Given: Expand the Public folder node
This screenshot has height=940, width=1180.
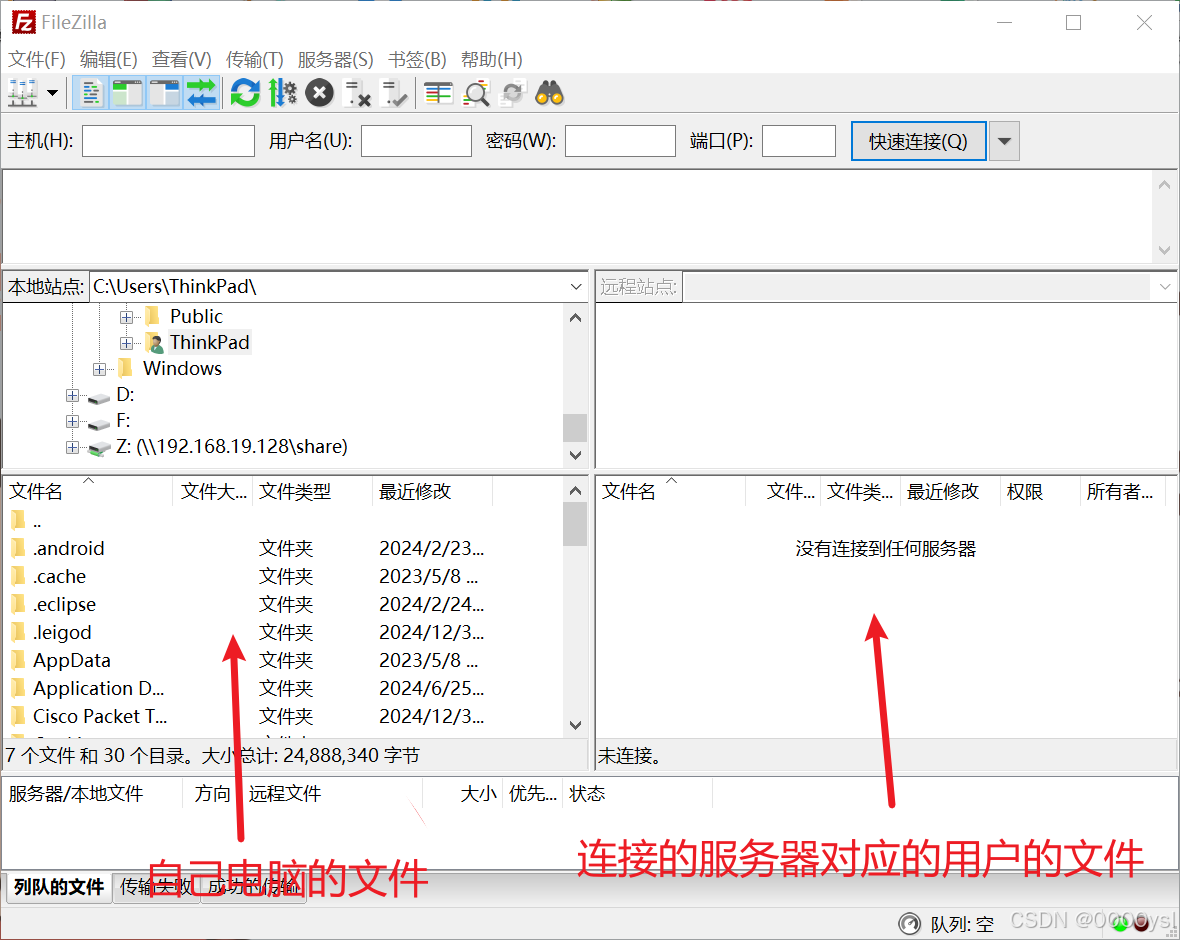Looking at the screenshot, I should pyautogui.click(x=126, y=317).
